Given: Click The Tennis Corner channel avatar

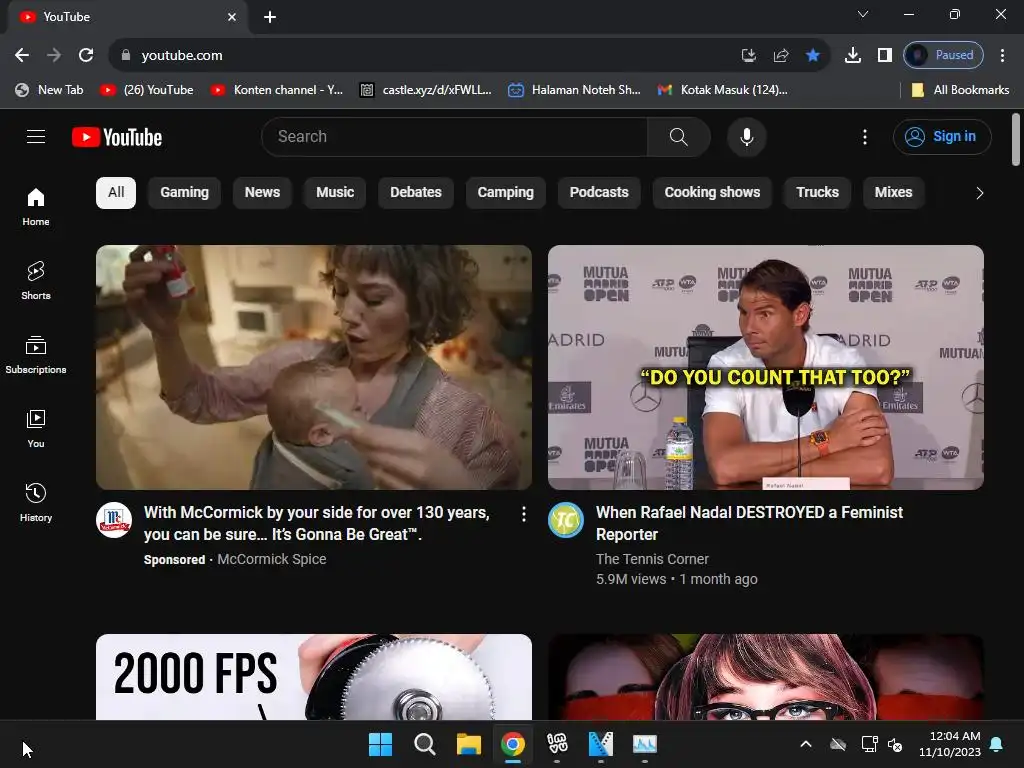Looking at the screenshot, I should coord(566,520).
